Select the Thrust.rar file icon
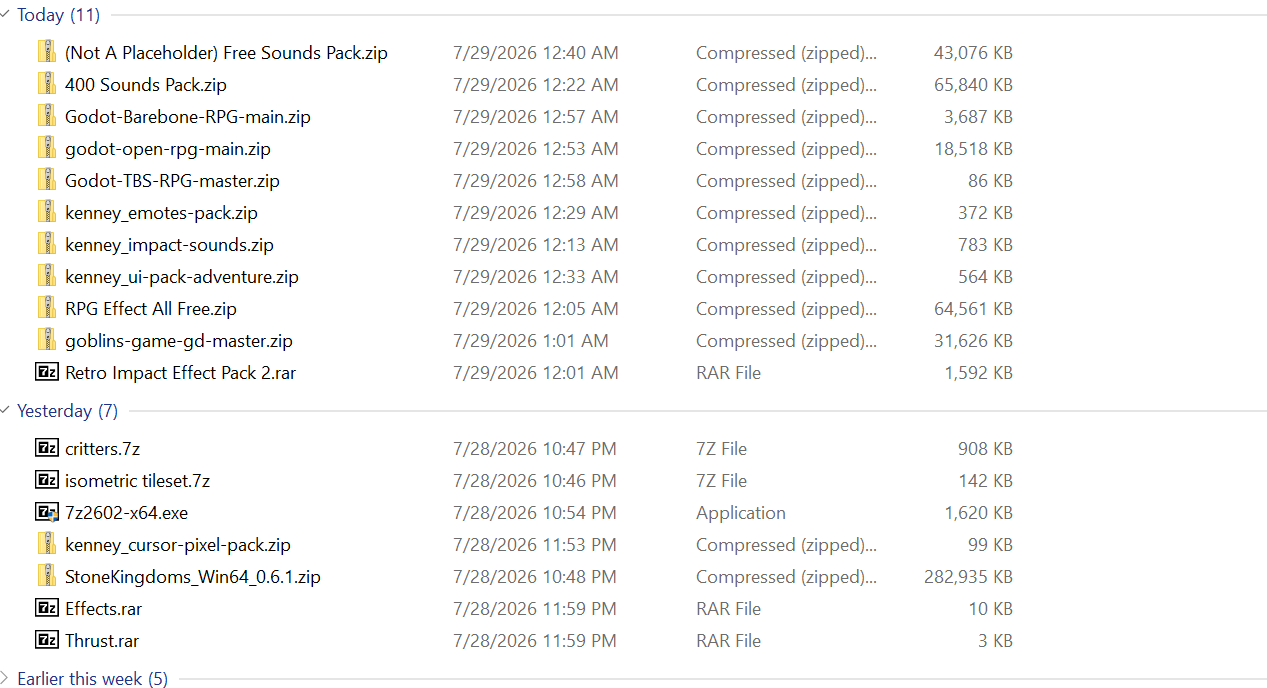1267x688 pixels. coord(47,640)
